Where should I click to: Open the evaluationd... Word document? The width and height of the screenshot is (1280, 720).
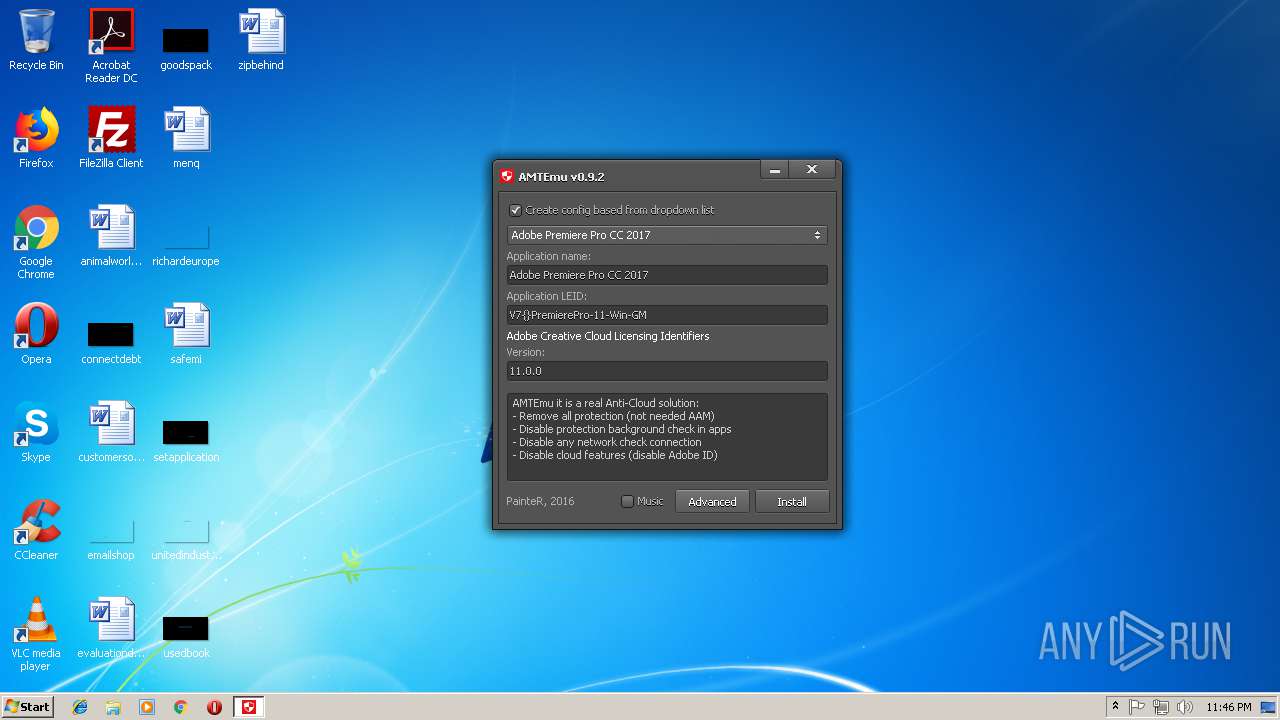point(111,628)
